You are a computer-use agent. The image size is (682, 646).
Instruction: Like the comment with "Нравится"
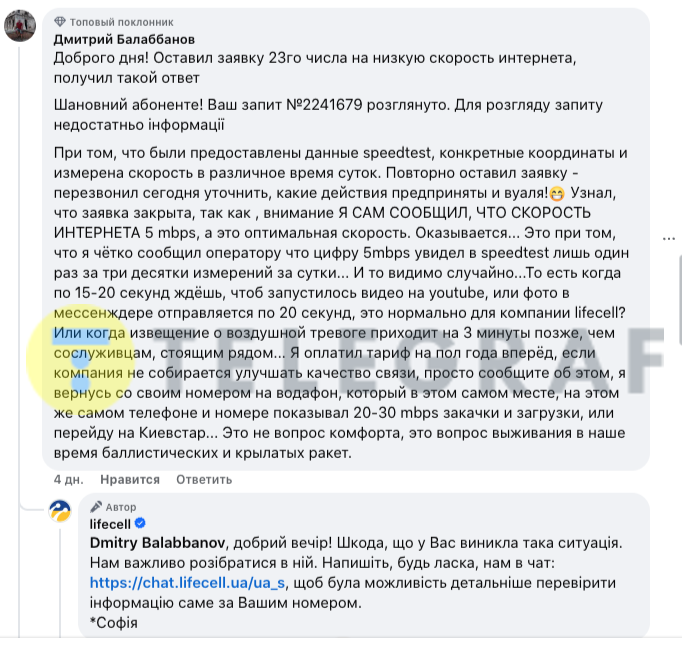click(130, 479)
